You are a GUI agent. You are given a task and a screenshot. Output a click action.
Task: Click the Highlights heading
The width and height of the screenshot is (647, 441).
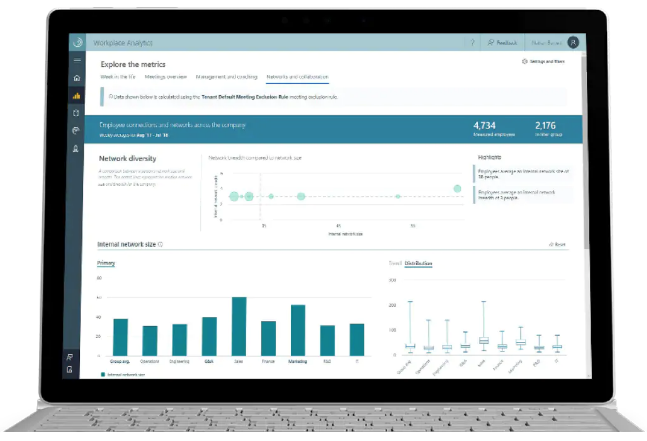489,157
